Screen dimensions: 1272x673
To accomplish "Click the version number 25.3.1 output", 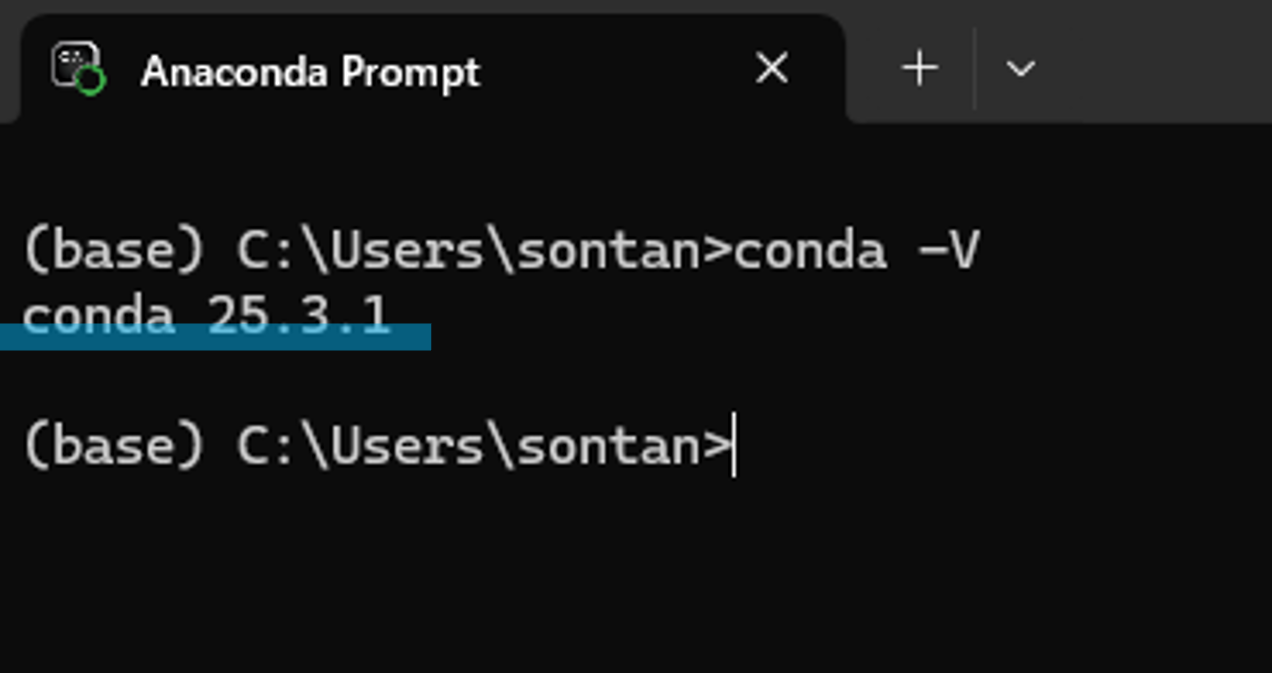I will click(x=298, y=316).
